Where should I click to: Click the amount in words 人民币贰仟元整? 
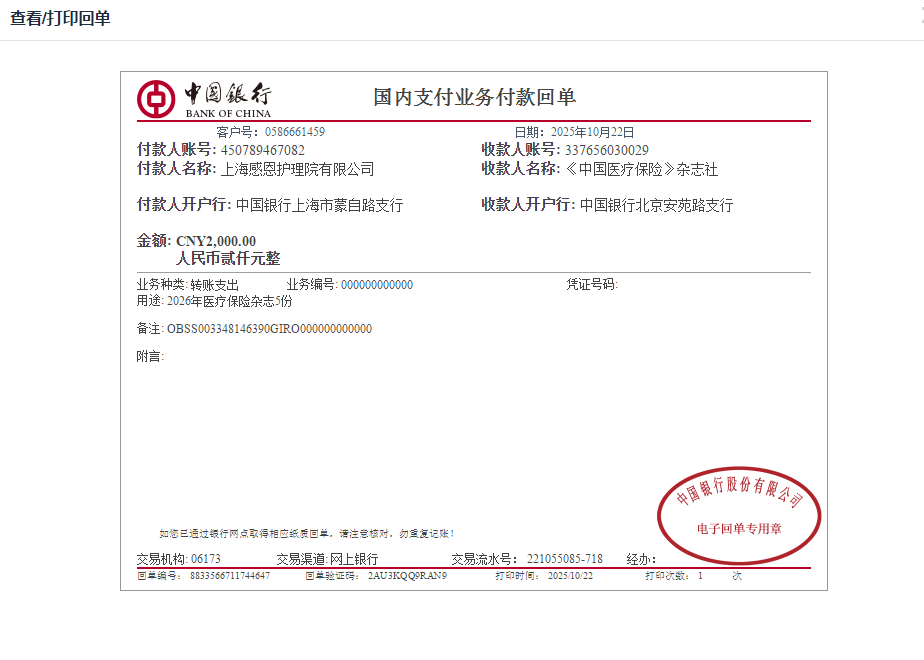228,259
